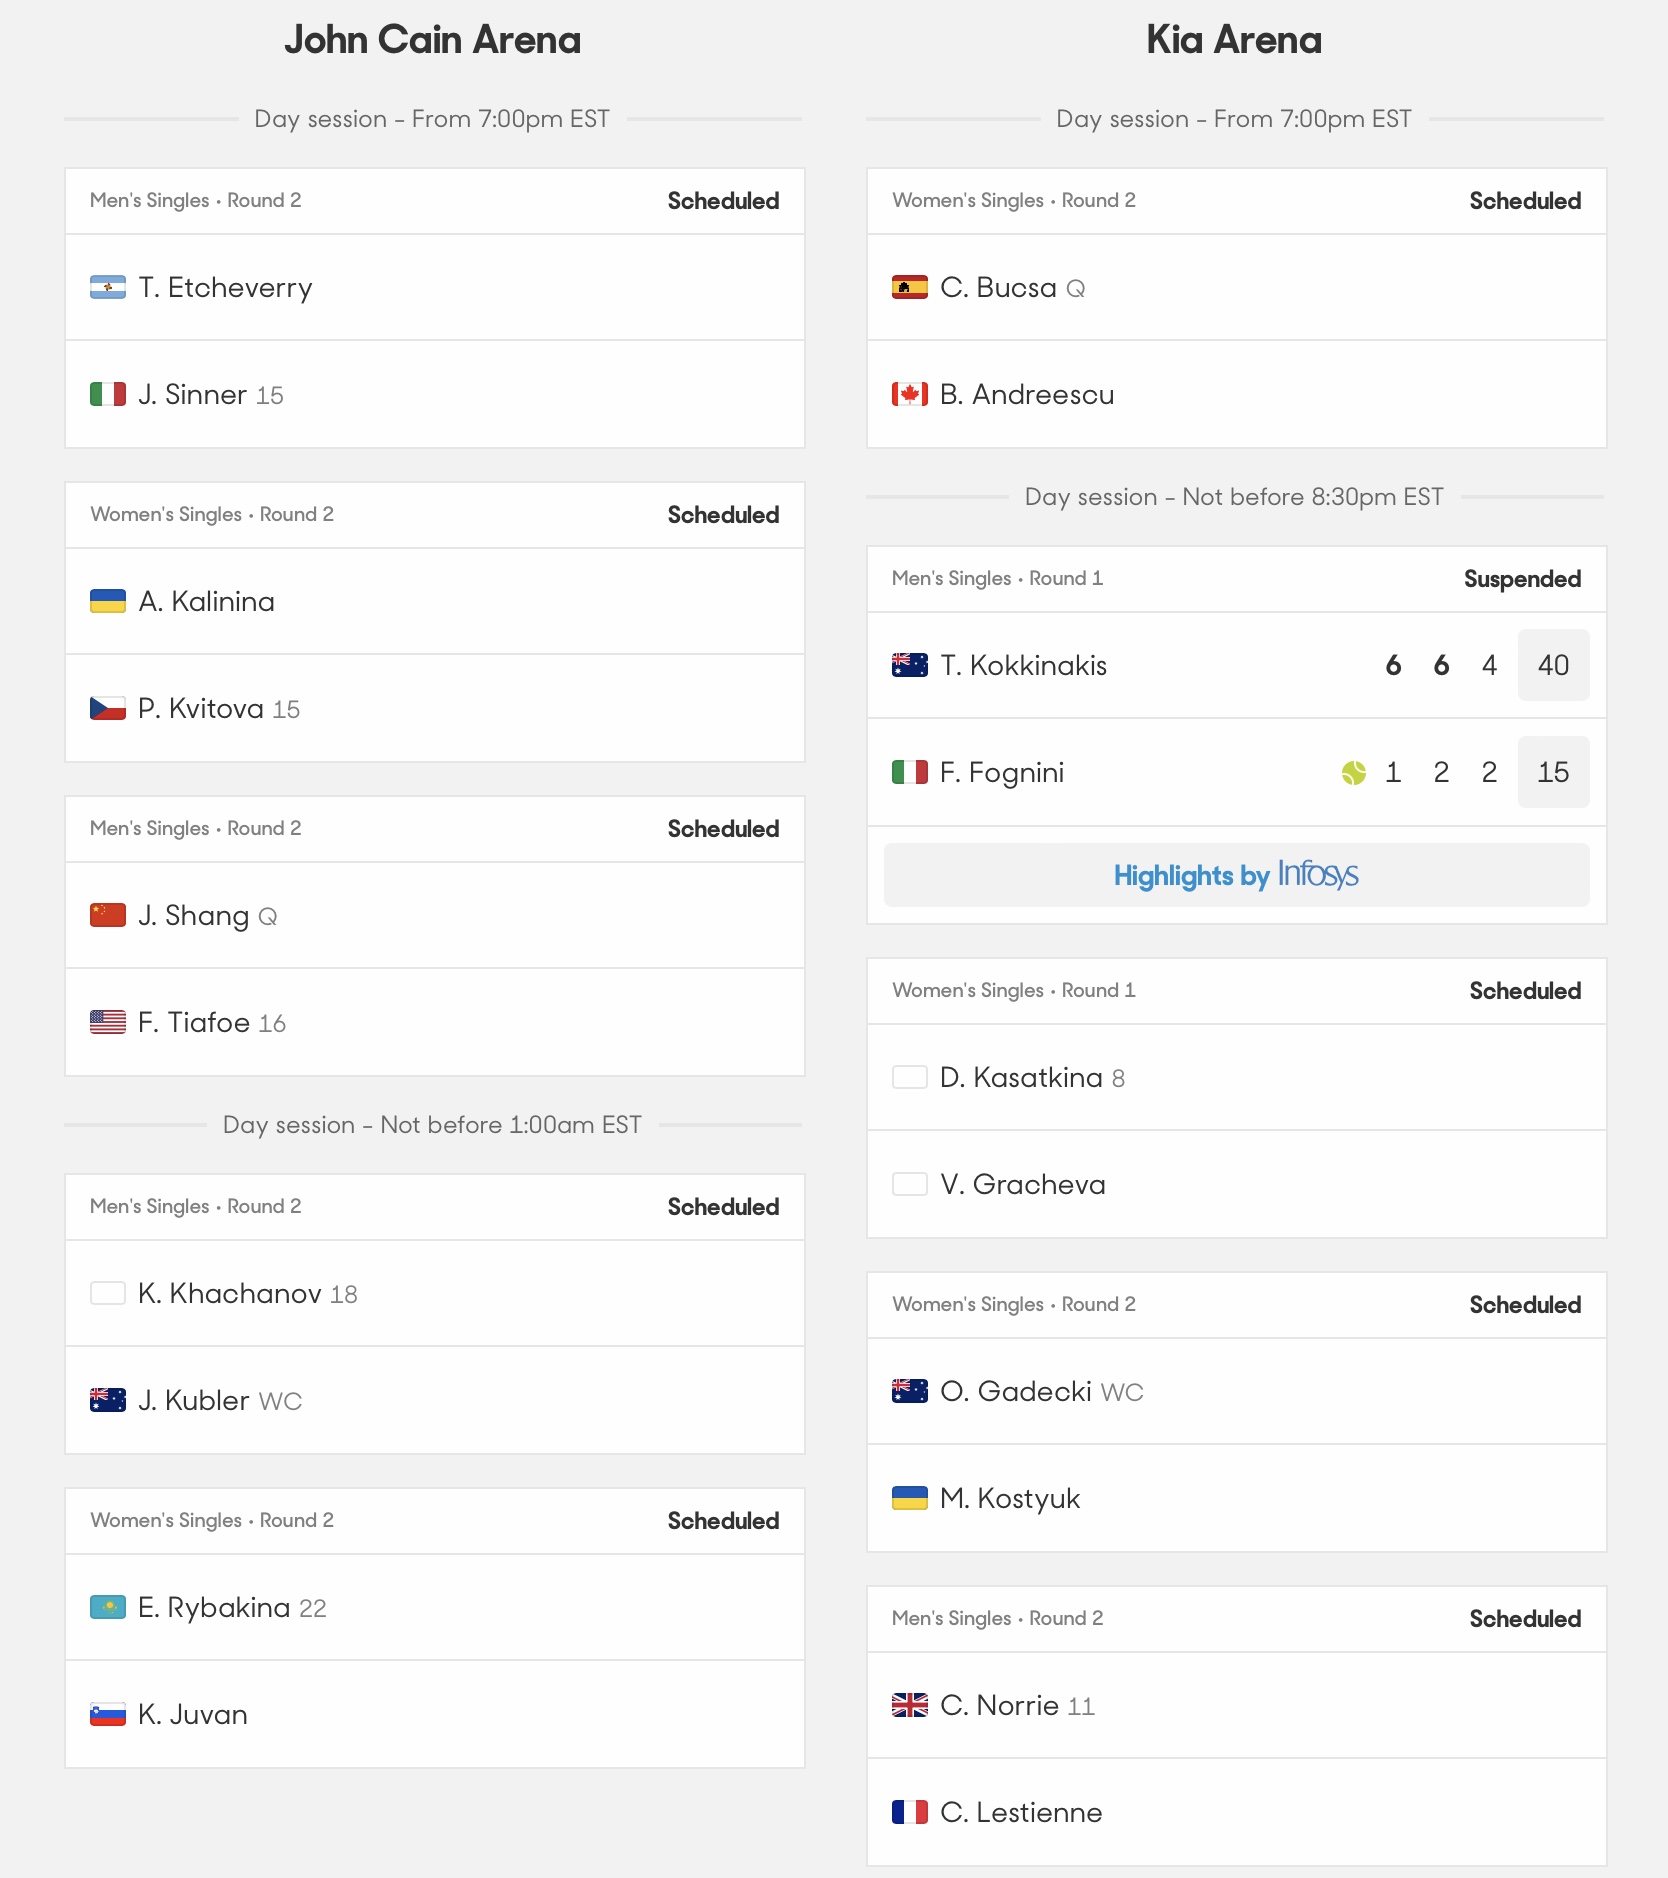This screenshot has width=1668, height=1878.
Task: Click the Czech flag beside P. Kvitova
Action: (107, 709)
